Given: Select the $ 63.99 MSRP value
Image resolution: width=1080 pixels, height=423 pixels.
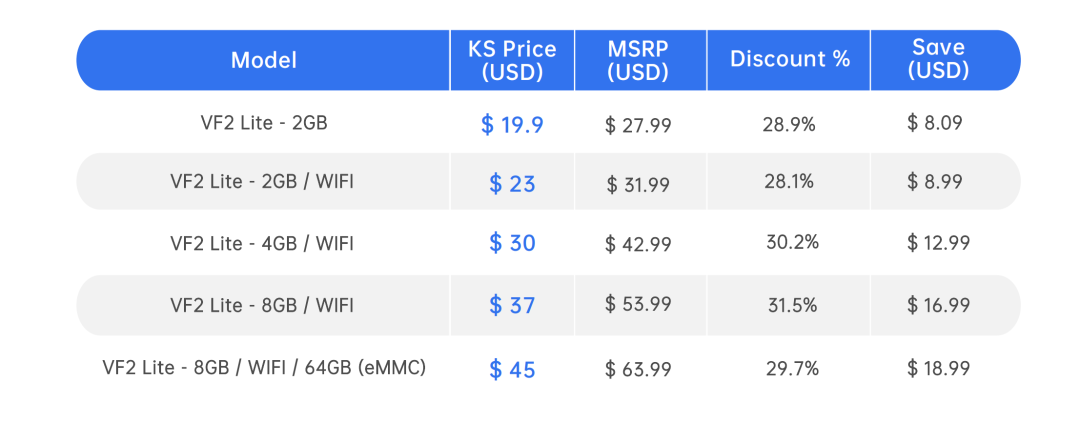Looking at the screenshot, I should (638, 369).
